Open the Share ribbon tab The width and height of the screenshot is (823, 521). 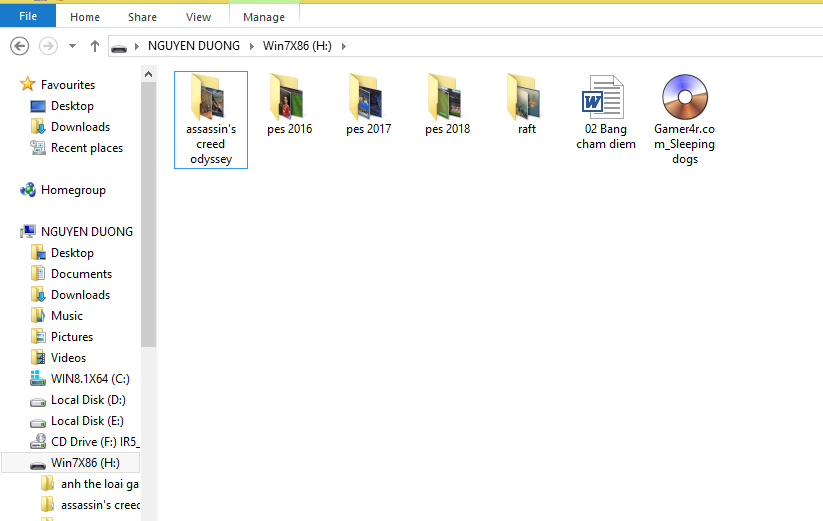coord(142,17)
